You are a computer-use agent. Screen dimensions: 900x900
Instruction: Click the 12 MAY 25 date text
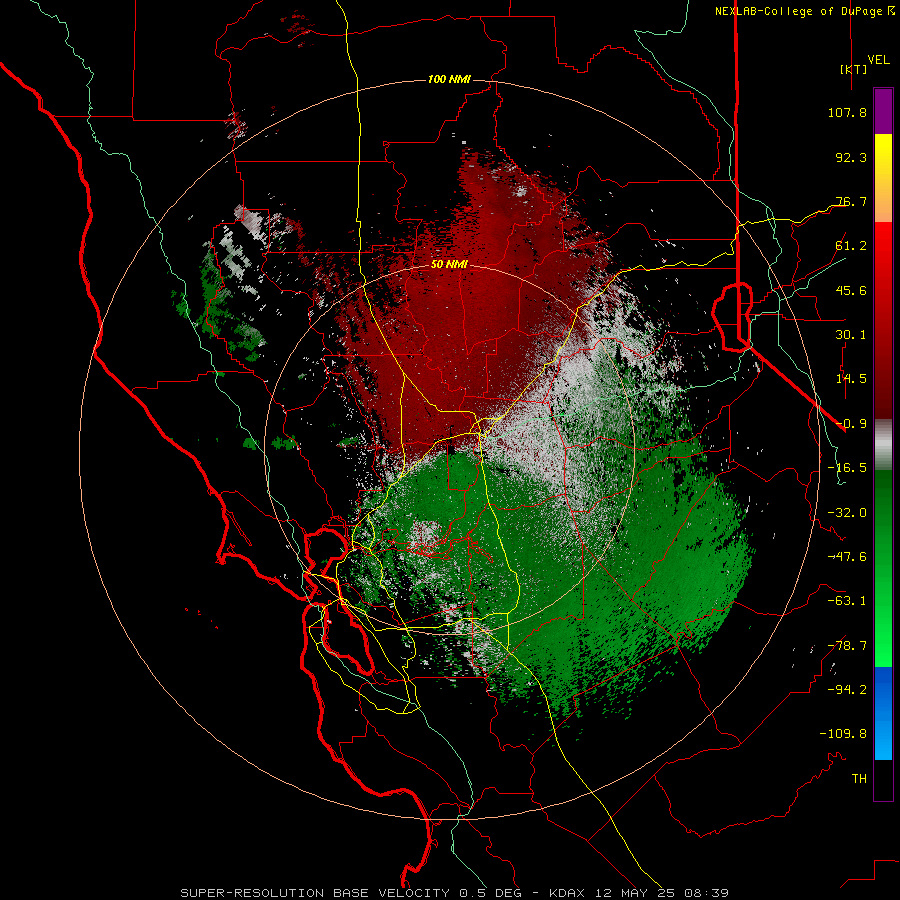click(633, 893)
